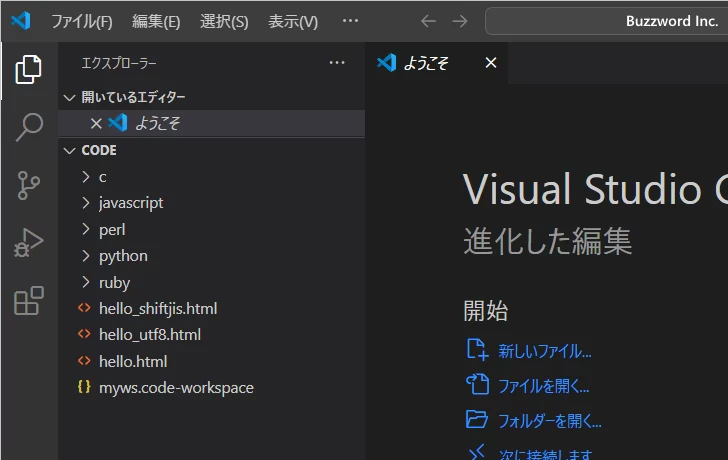Click the VS Code logo in title bar

coord(21,21)
